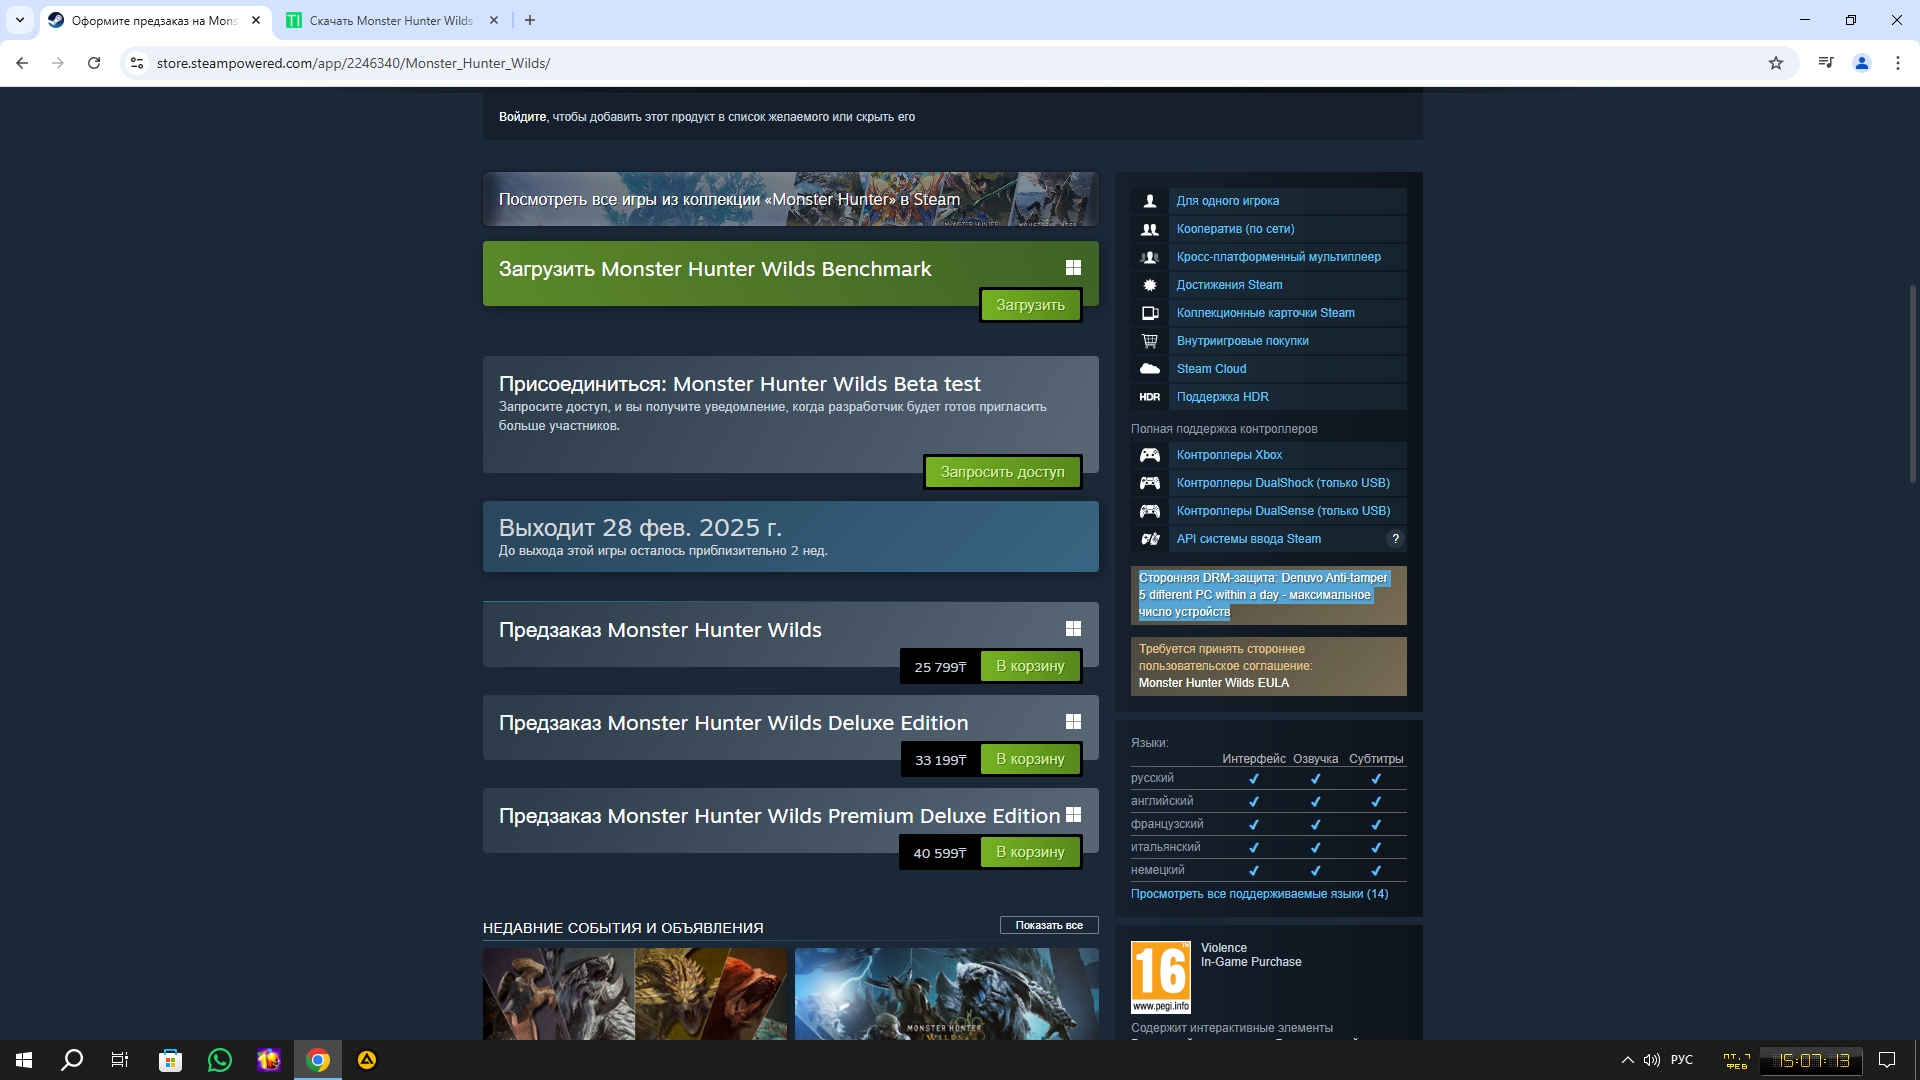Click the in-game purchases cart icon

point(1150,341)
